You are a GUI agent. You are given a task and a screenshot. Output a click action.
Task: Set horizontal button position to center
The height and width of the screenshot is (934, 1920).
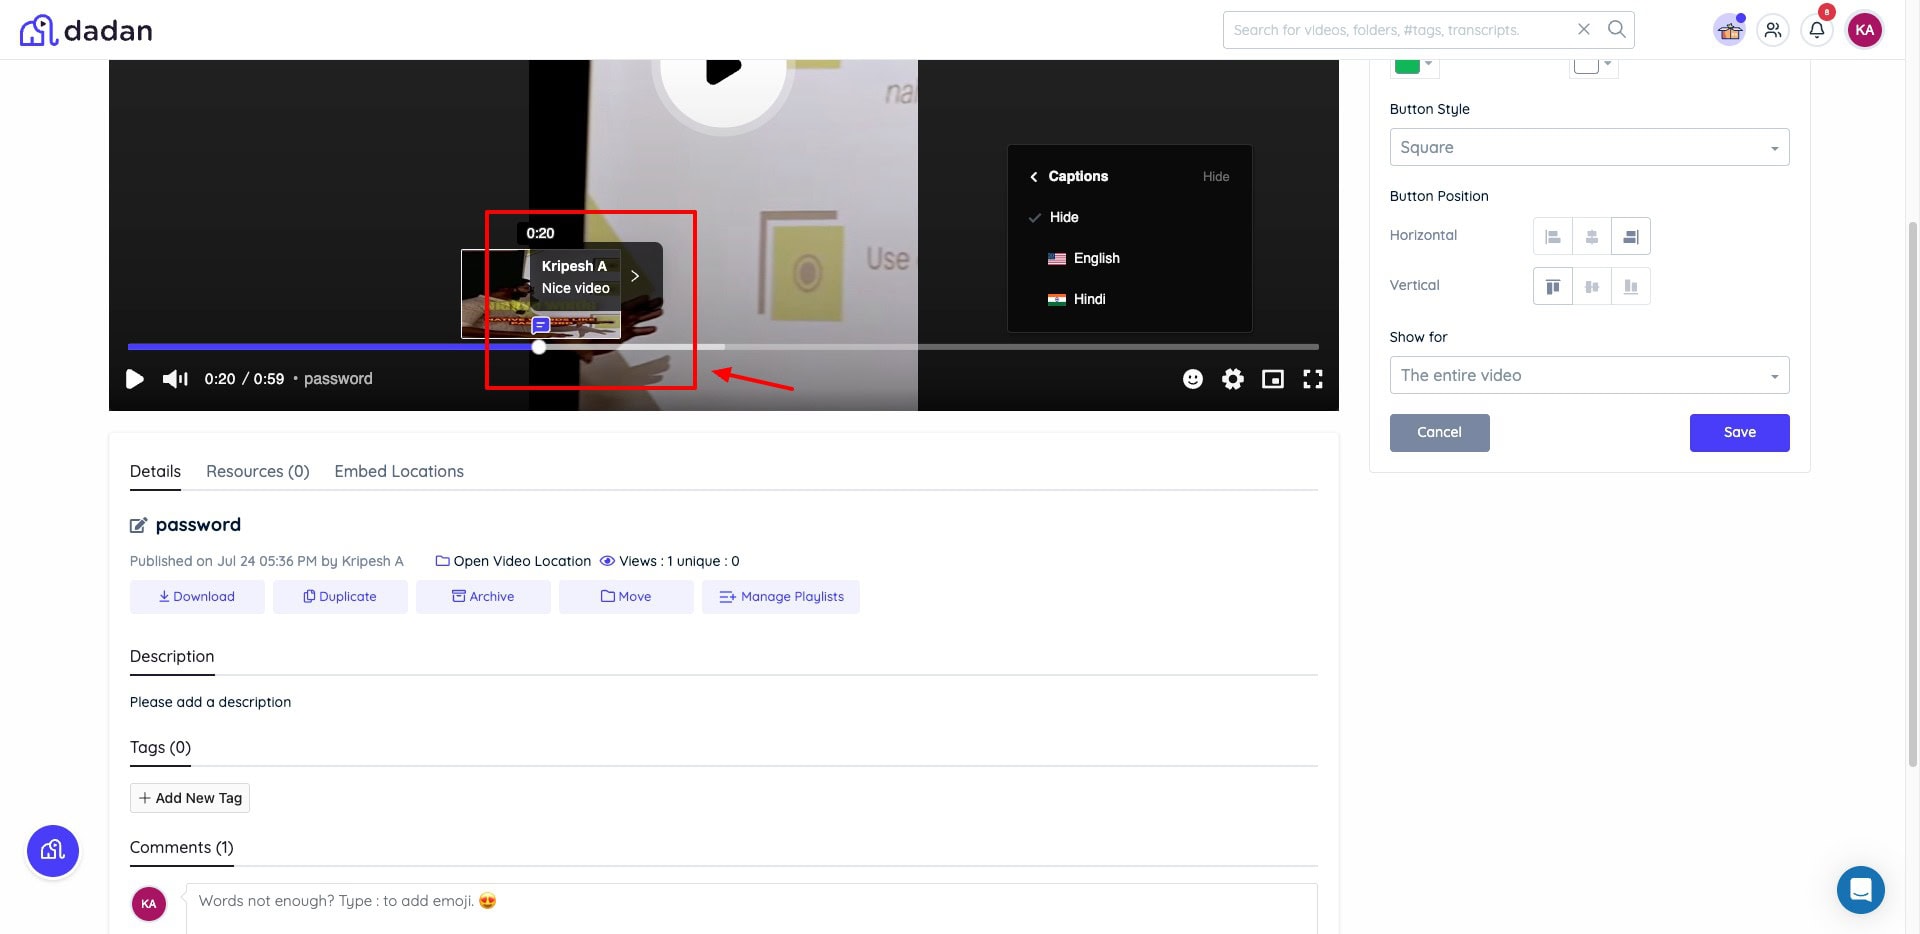(x=1591, y=237)
